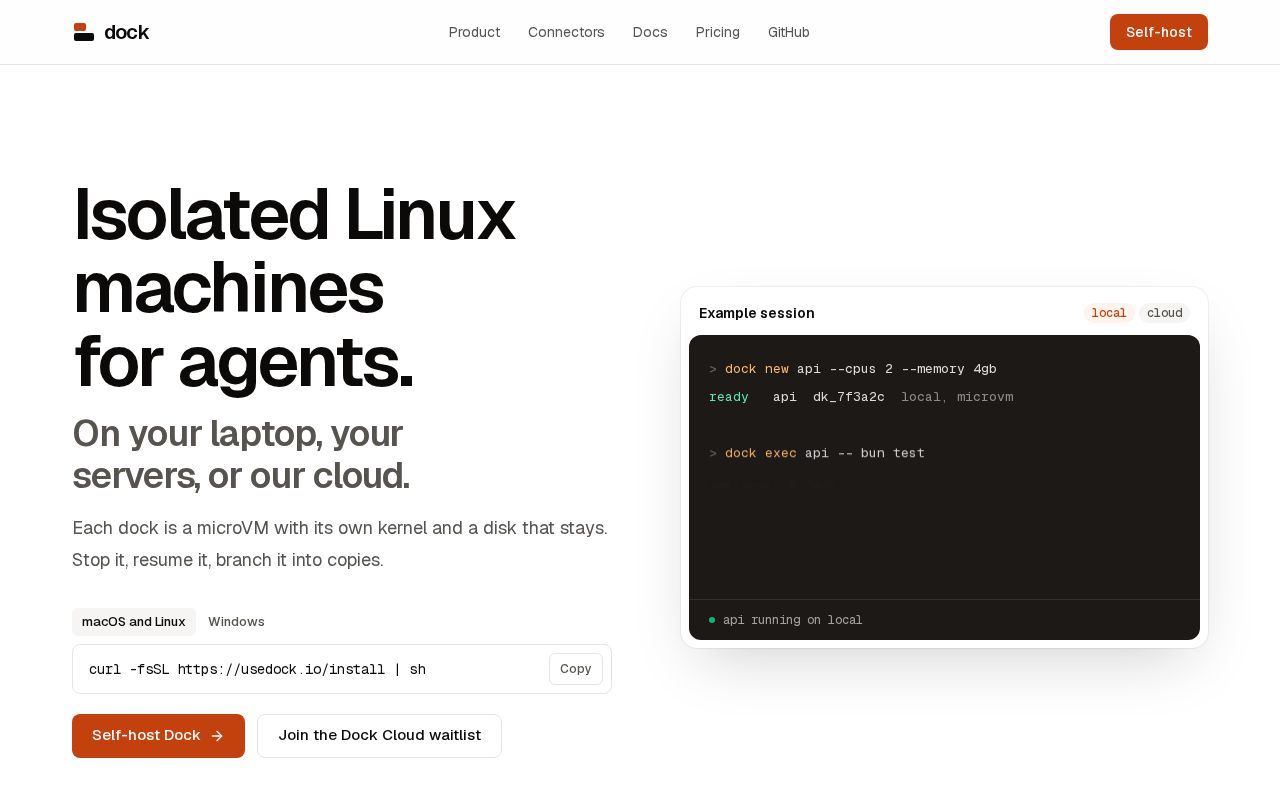Go to the Docs page
This screenshot has width=1280, height=800.
coord(650,32)
